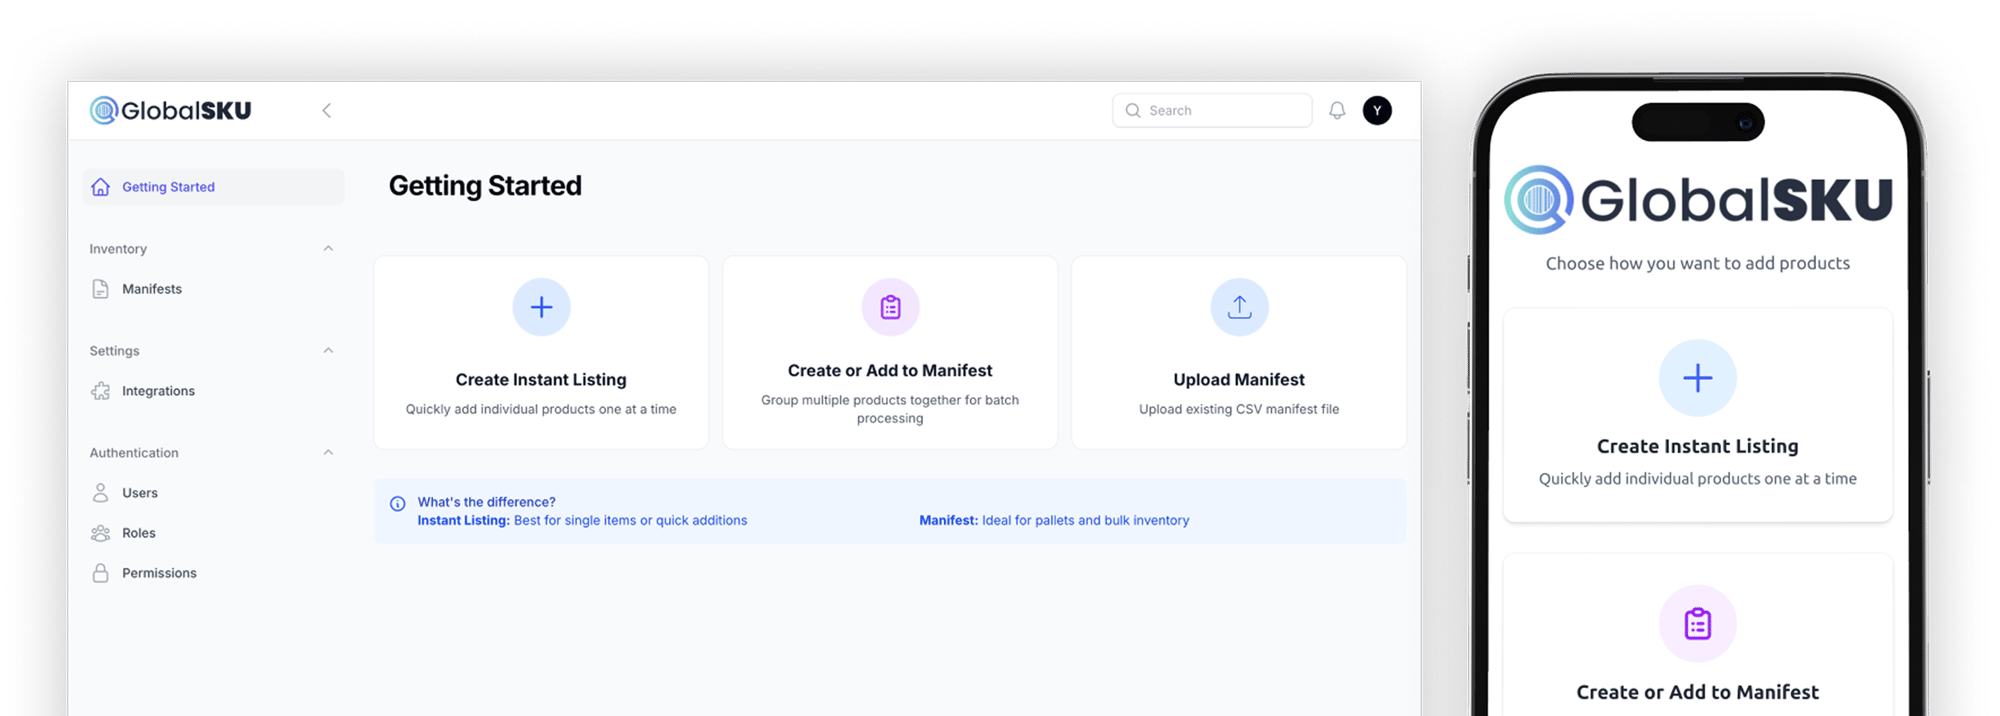Viewport: 2000px width, 716px height.
Task: Open Getting Started in the sidebar
Action: [x=213, y=187]
